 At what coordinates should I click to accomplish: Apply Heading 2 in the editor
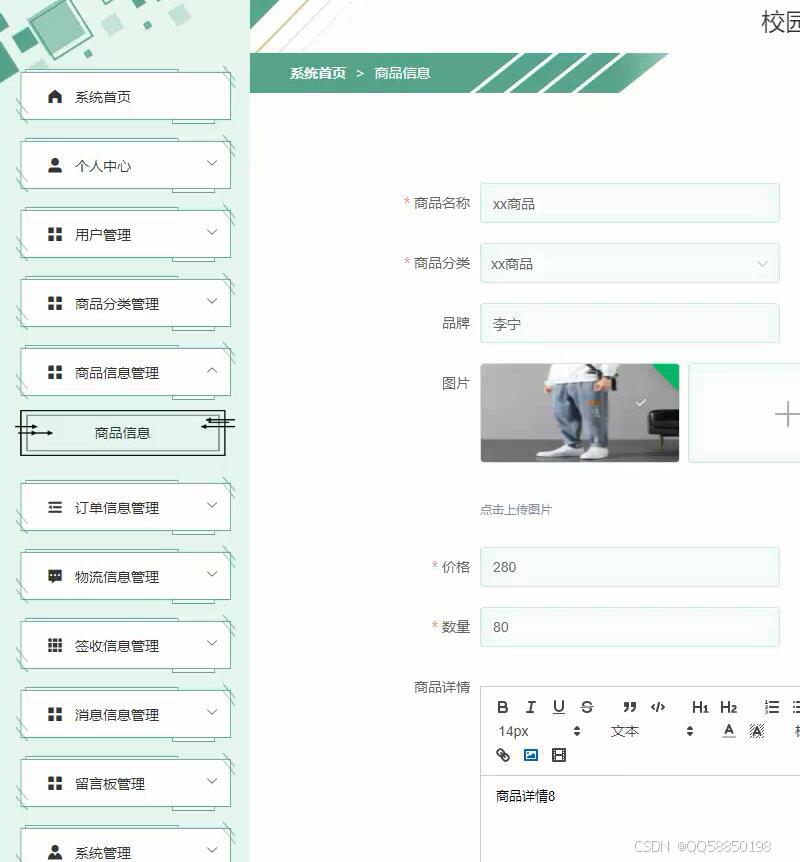point(729,707)
